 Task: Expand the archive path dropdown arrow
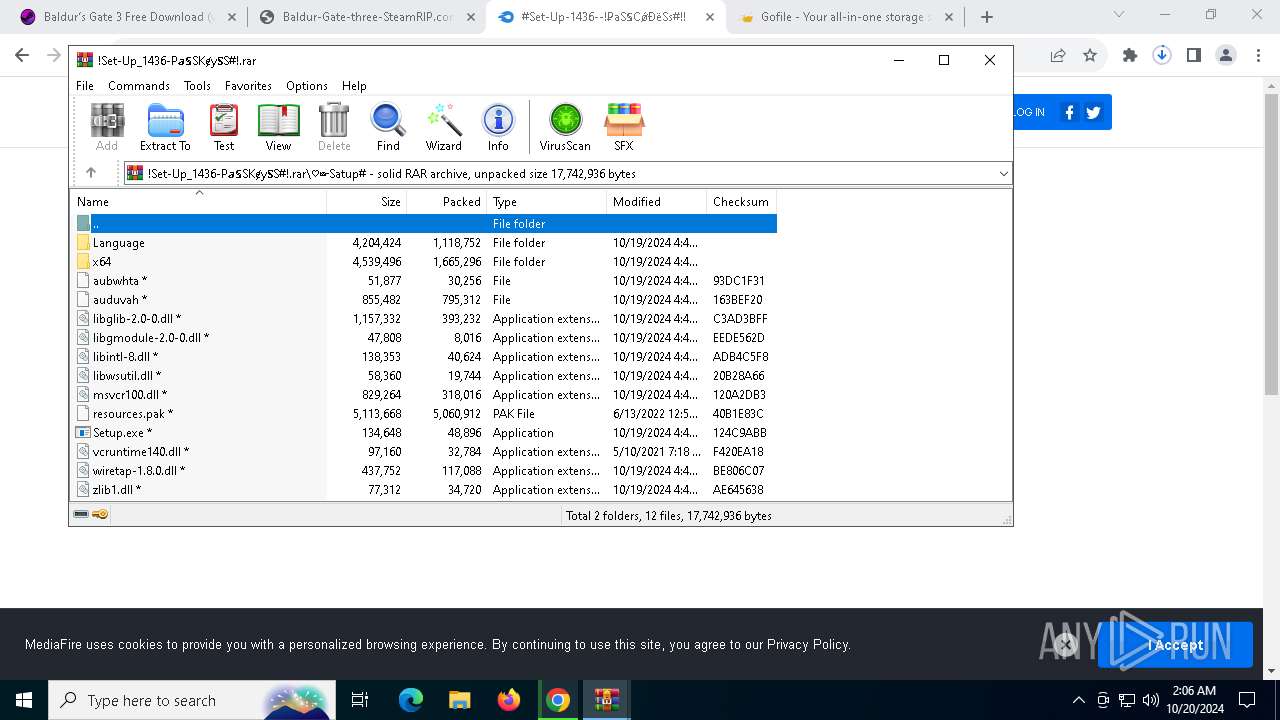coord(1003,174)
